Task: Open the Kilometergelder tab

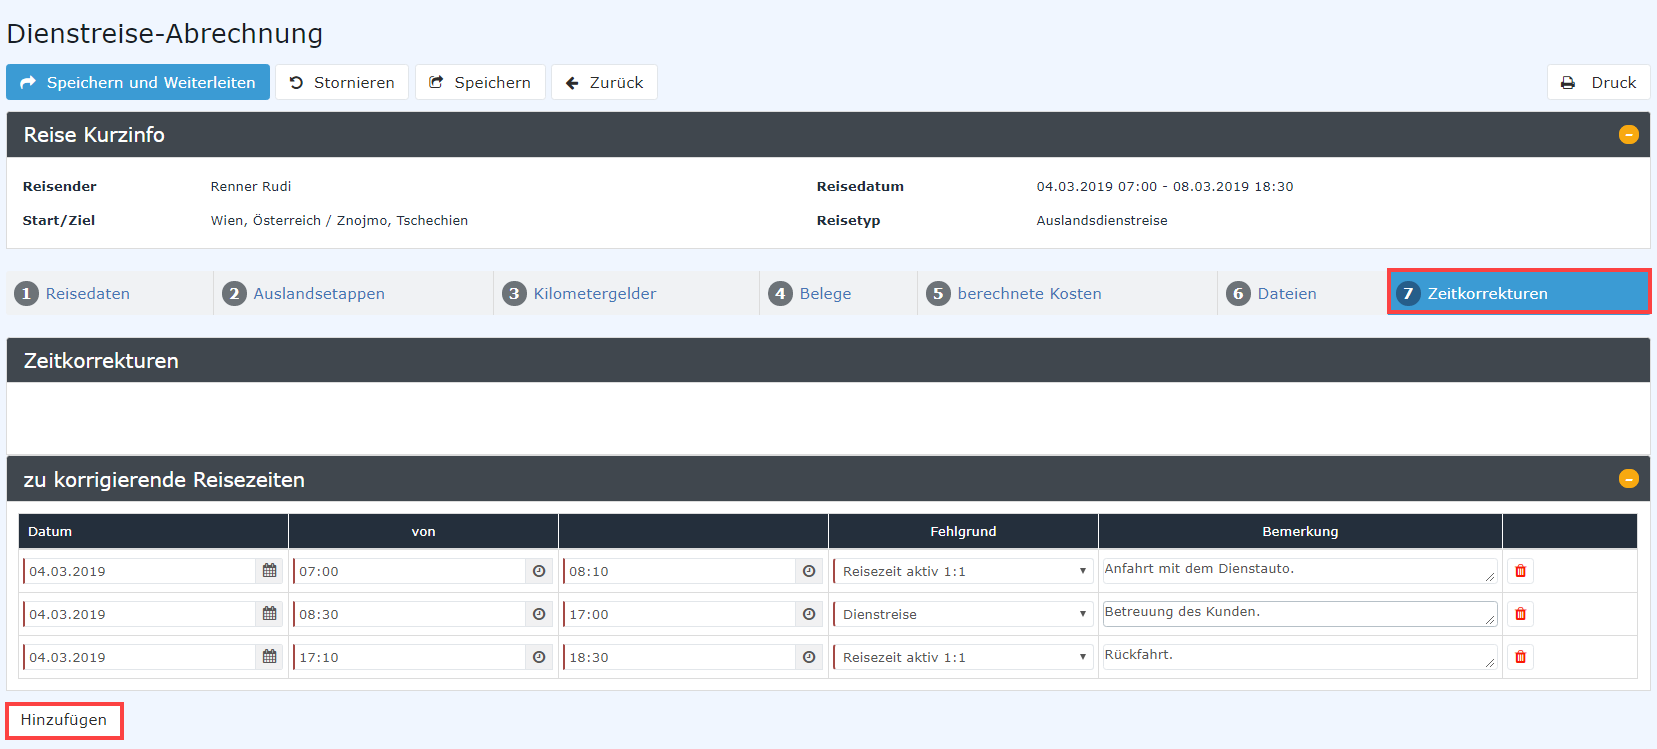Action: click(627, 293)
